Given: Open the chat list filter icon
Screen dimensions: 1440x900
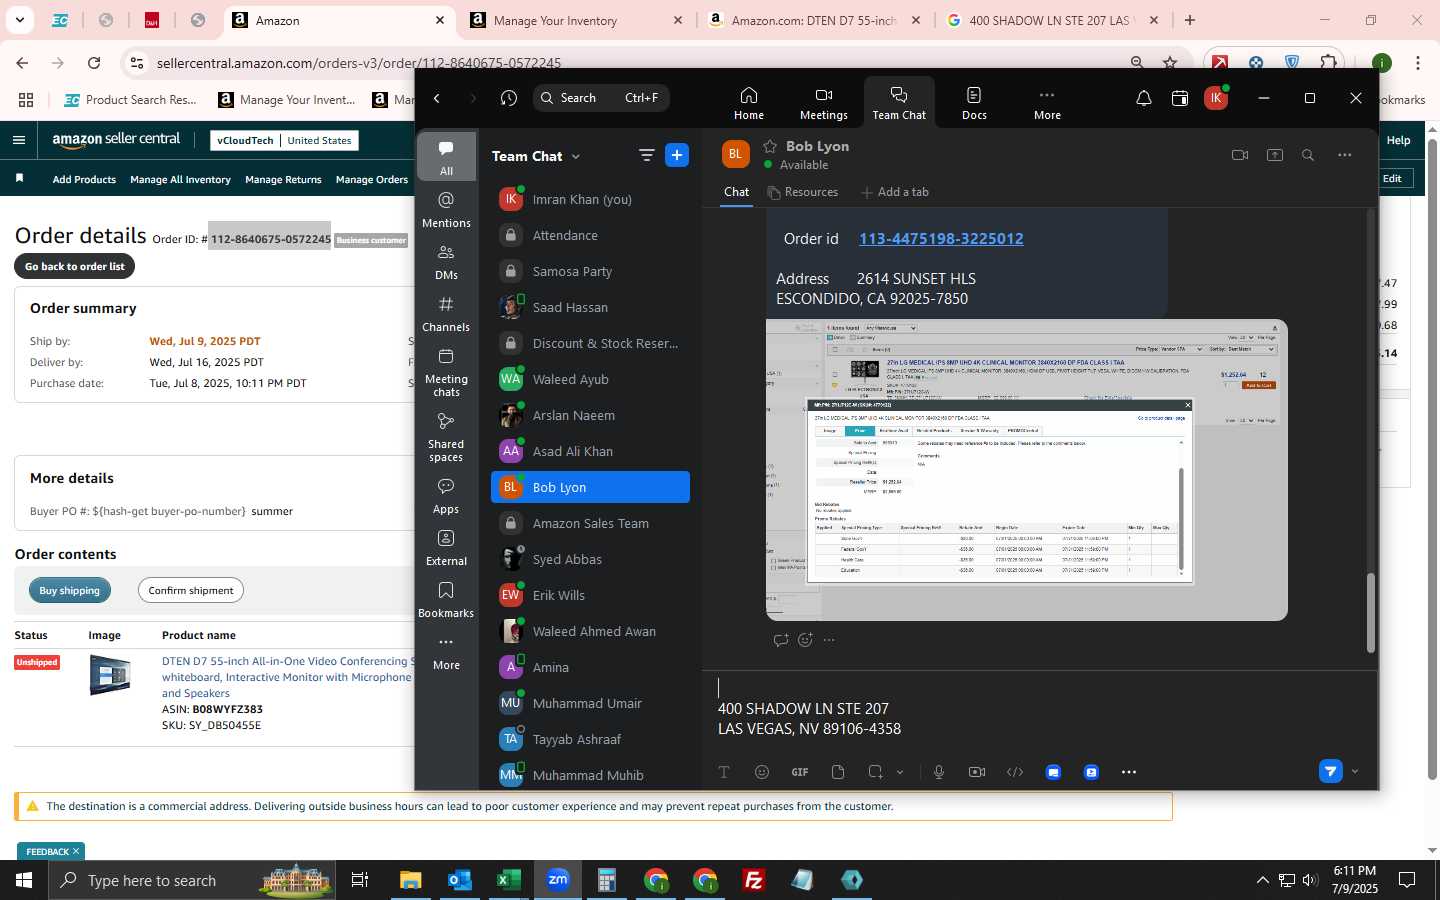Looking at the screenshot, I should [x=646, y=155].
